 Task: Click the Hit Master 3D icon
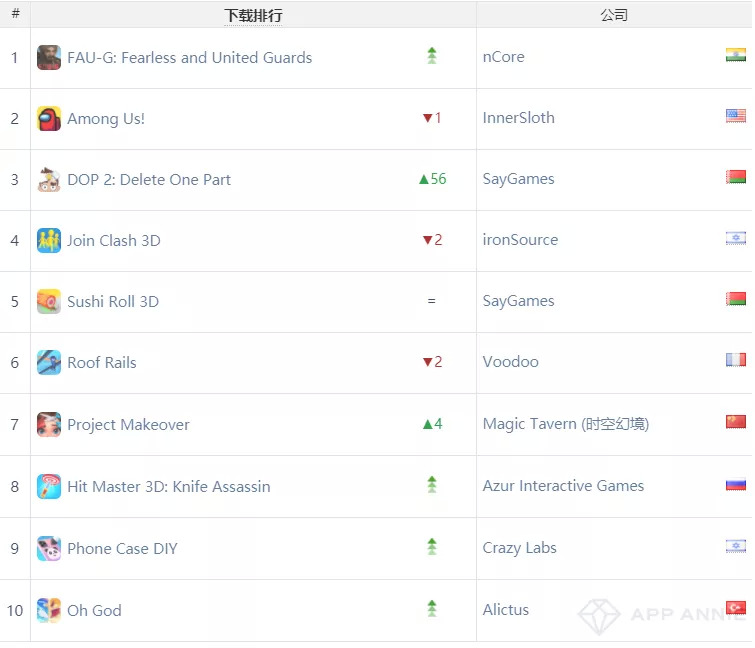(x=49, y=486)
